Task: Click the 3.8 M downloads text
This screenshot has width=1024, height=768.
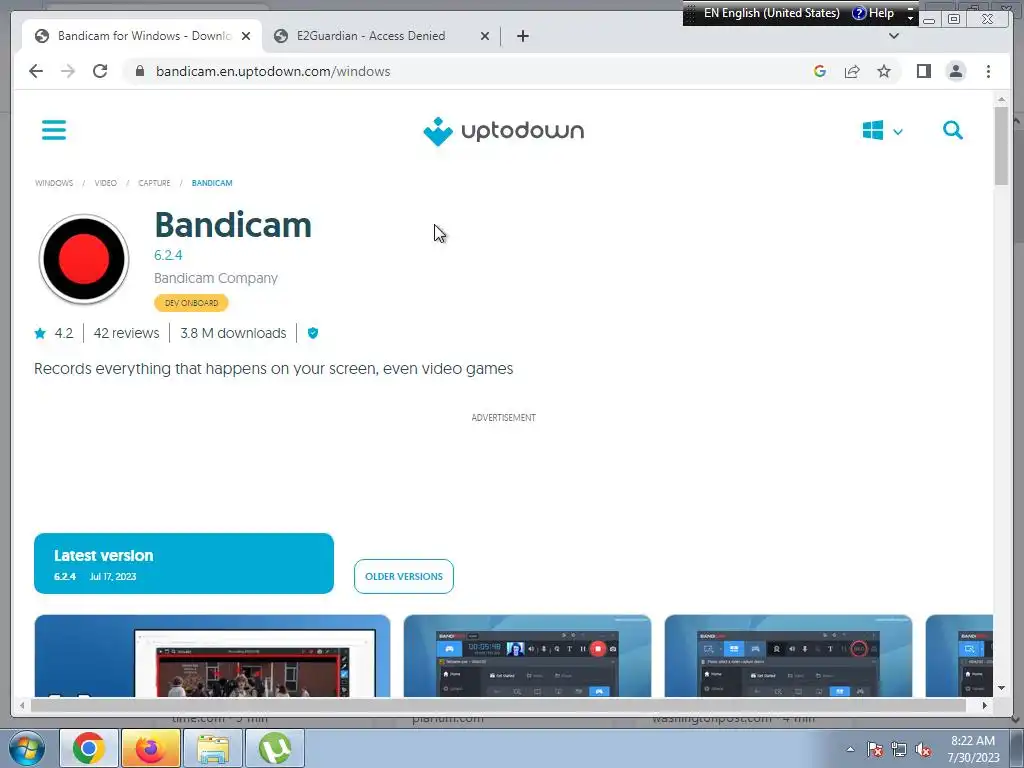Action: tap(233, 333)
